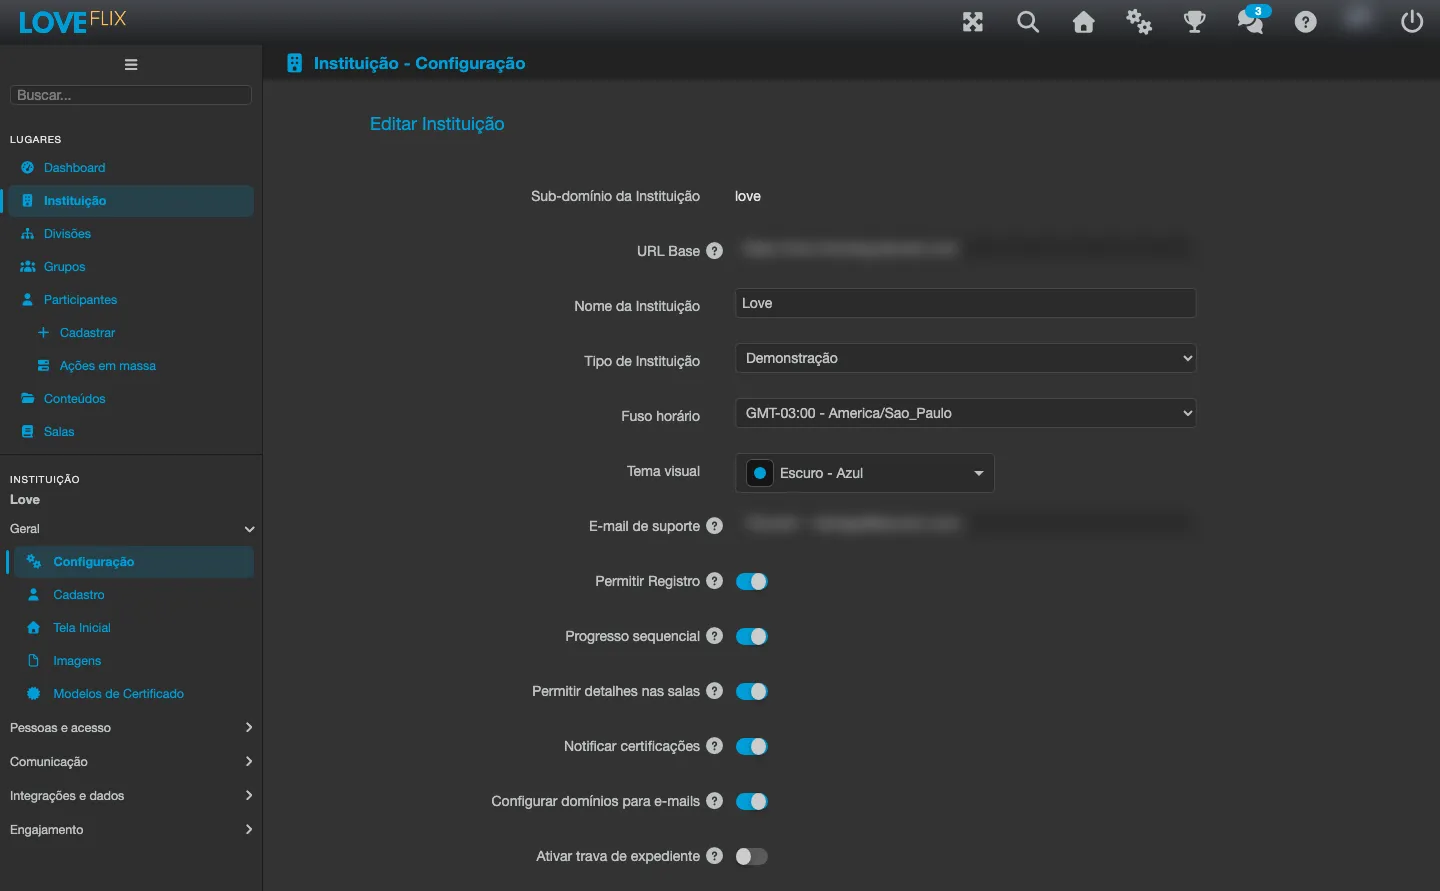Click the sub-domain value 'love'
This screenshot has height=891, width=1440.
point(748,196)
